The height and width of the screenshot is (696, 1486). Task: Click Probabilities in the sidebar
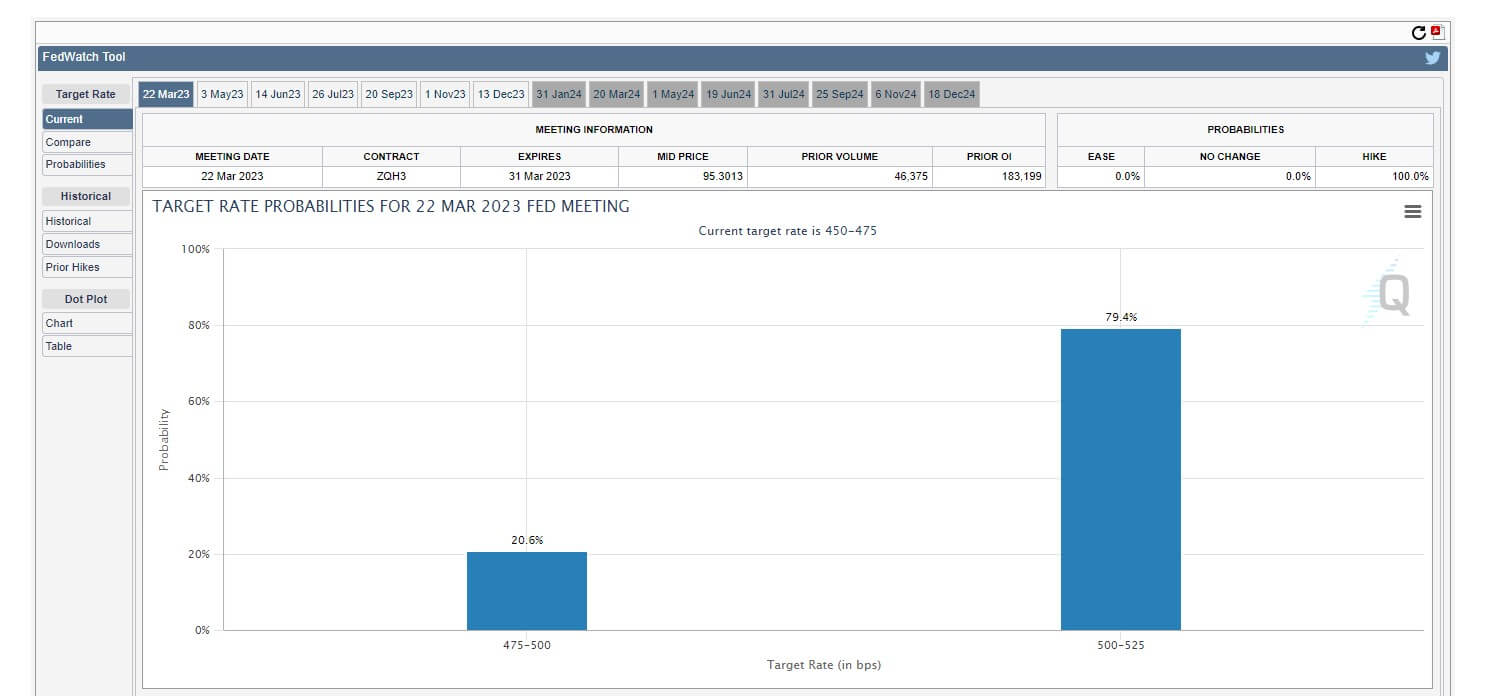86,165
